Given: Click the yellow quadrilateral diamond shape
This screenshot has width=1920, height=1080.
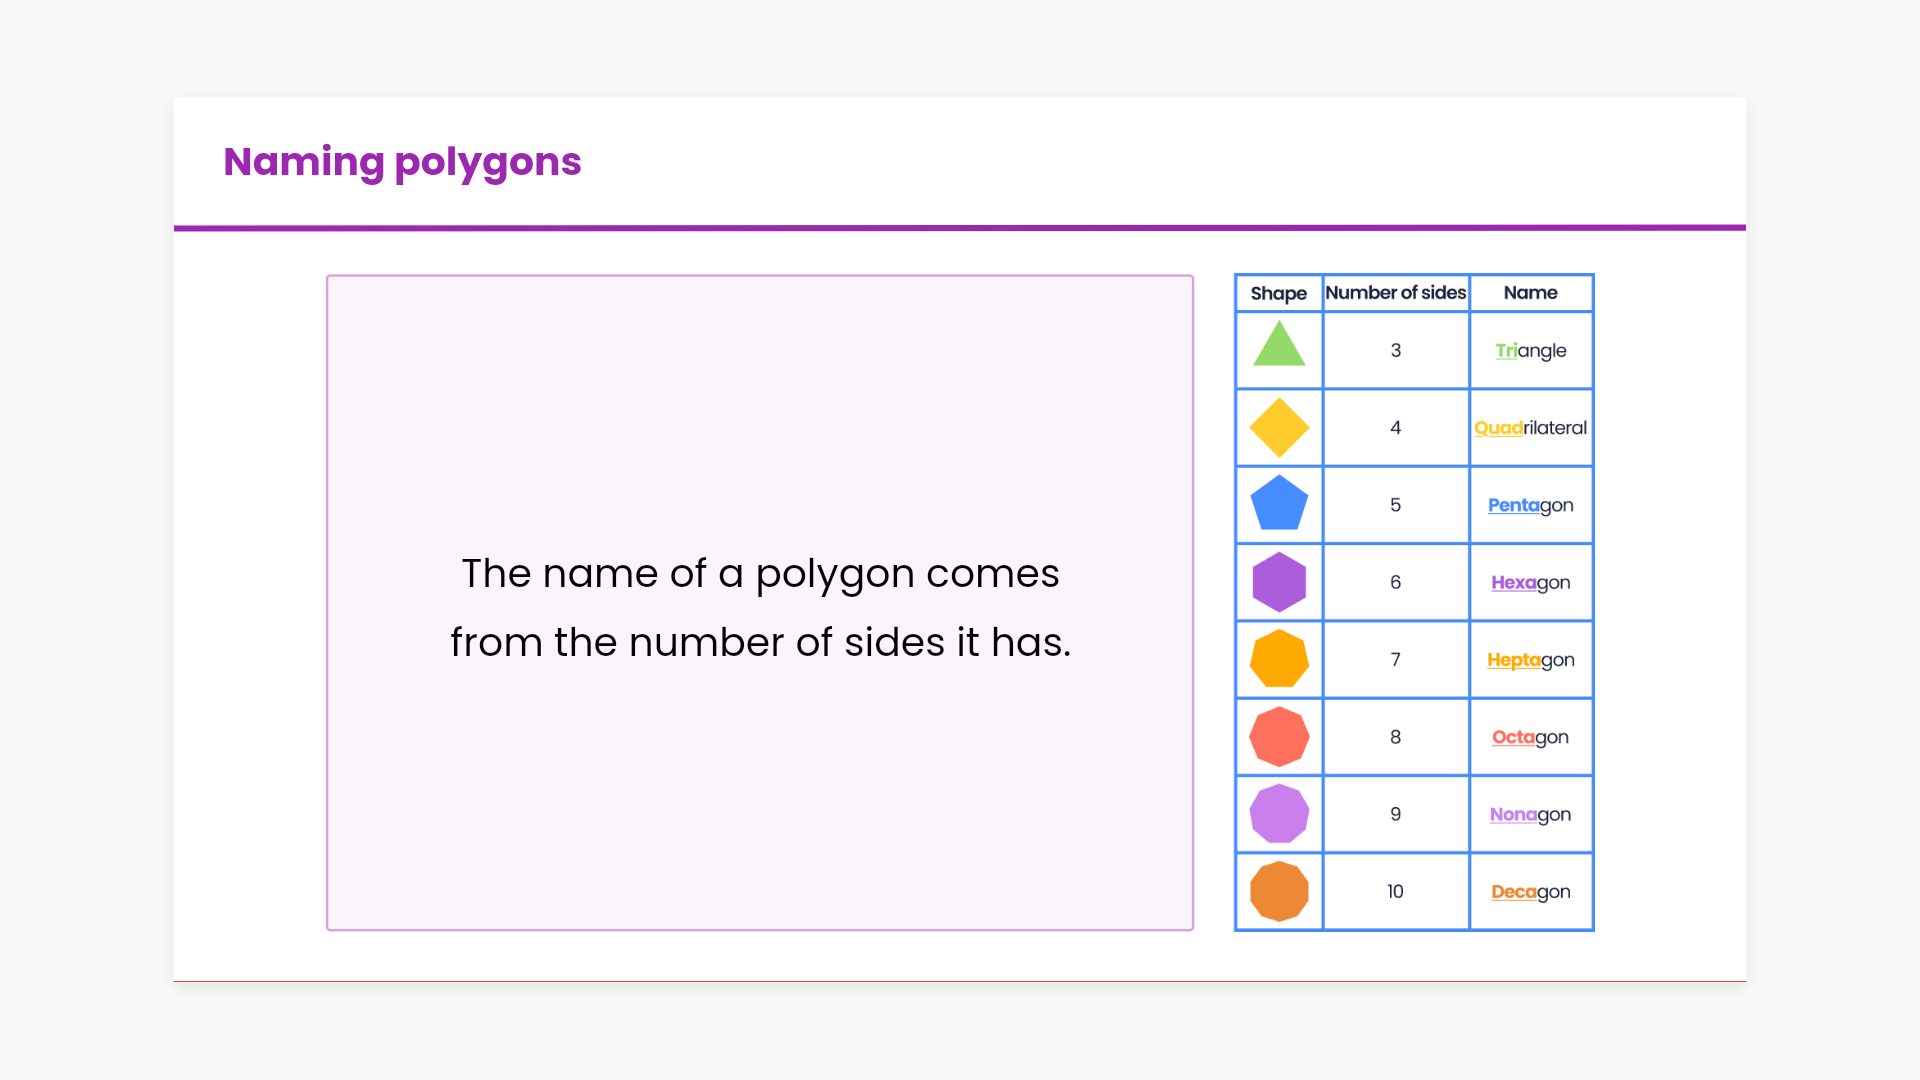Looking at the screenshot, I should point(1279,428).
